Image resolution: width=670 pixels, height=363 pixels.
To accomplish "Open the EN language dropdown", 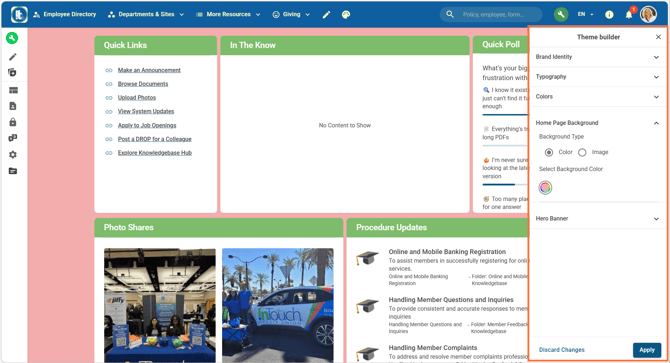I will pyautogui.click(x=585, y=15).
